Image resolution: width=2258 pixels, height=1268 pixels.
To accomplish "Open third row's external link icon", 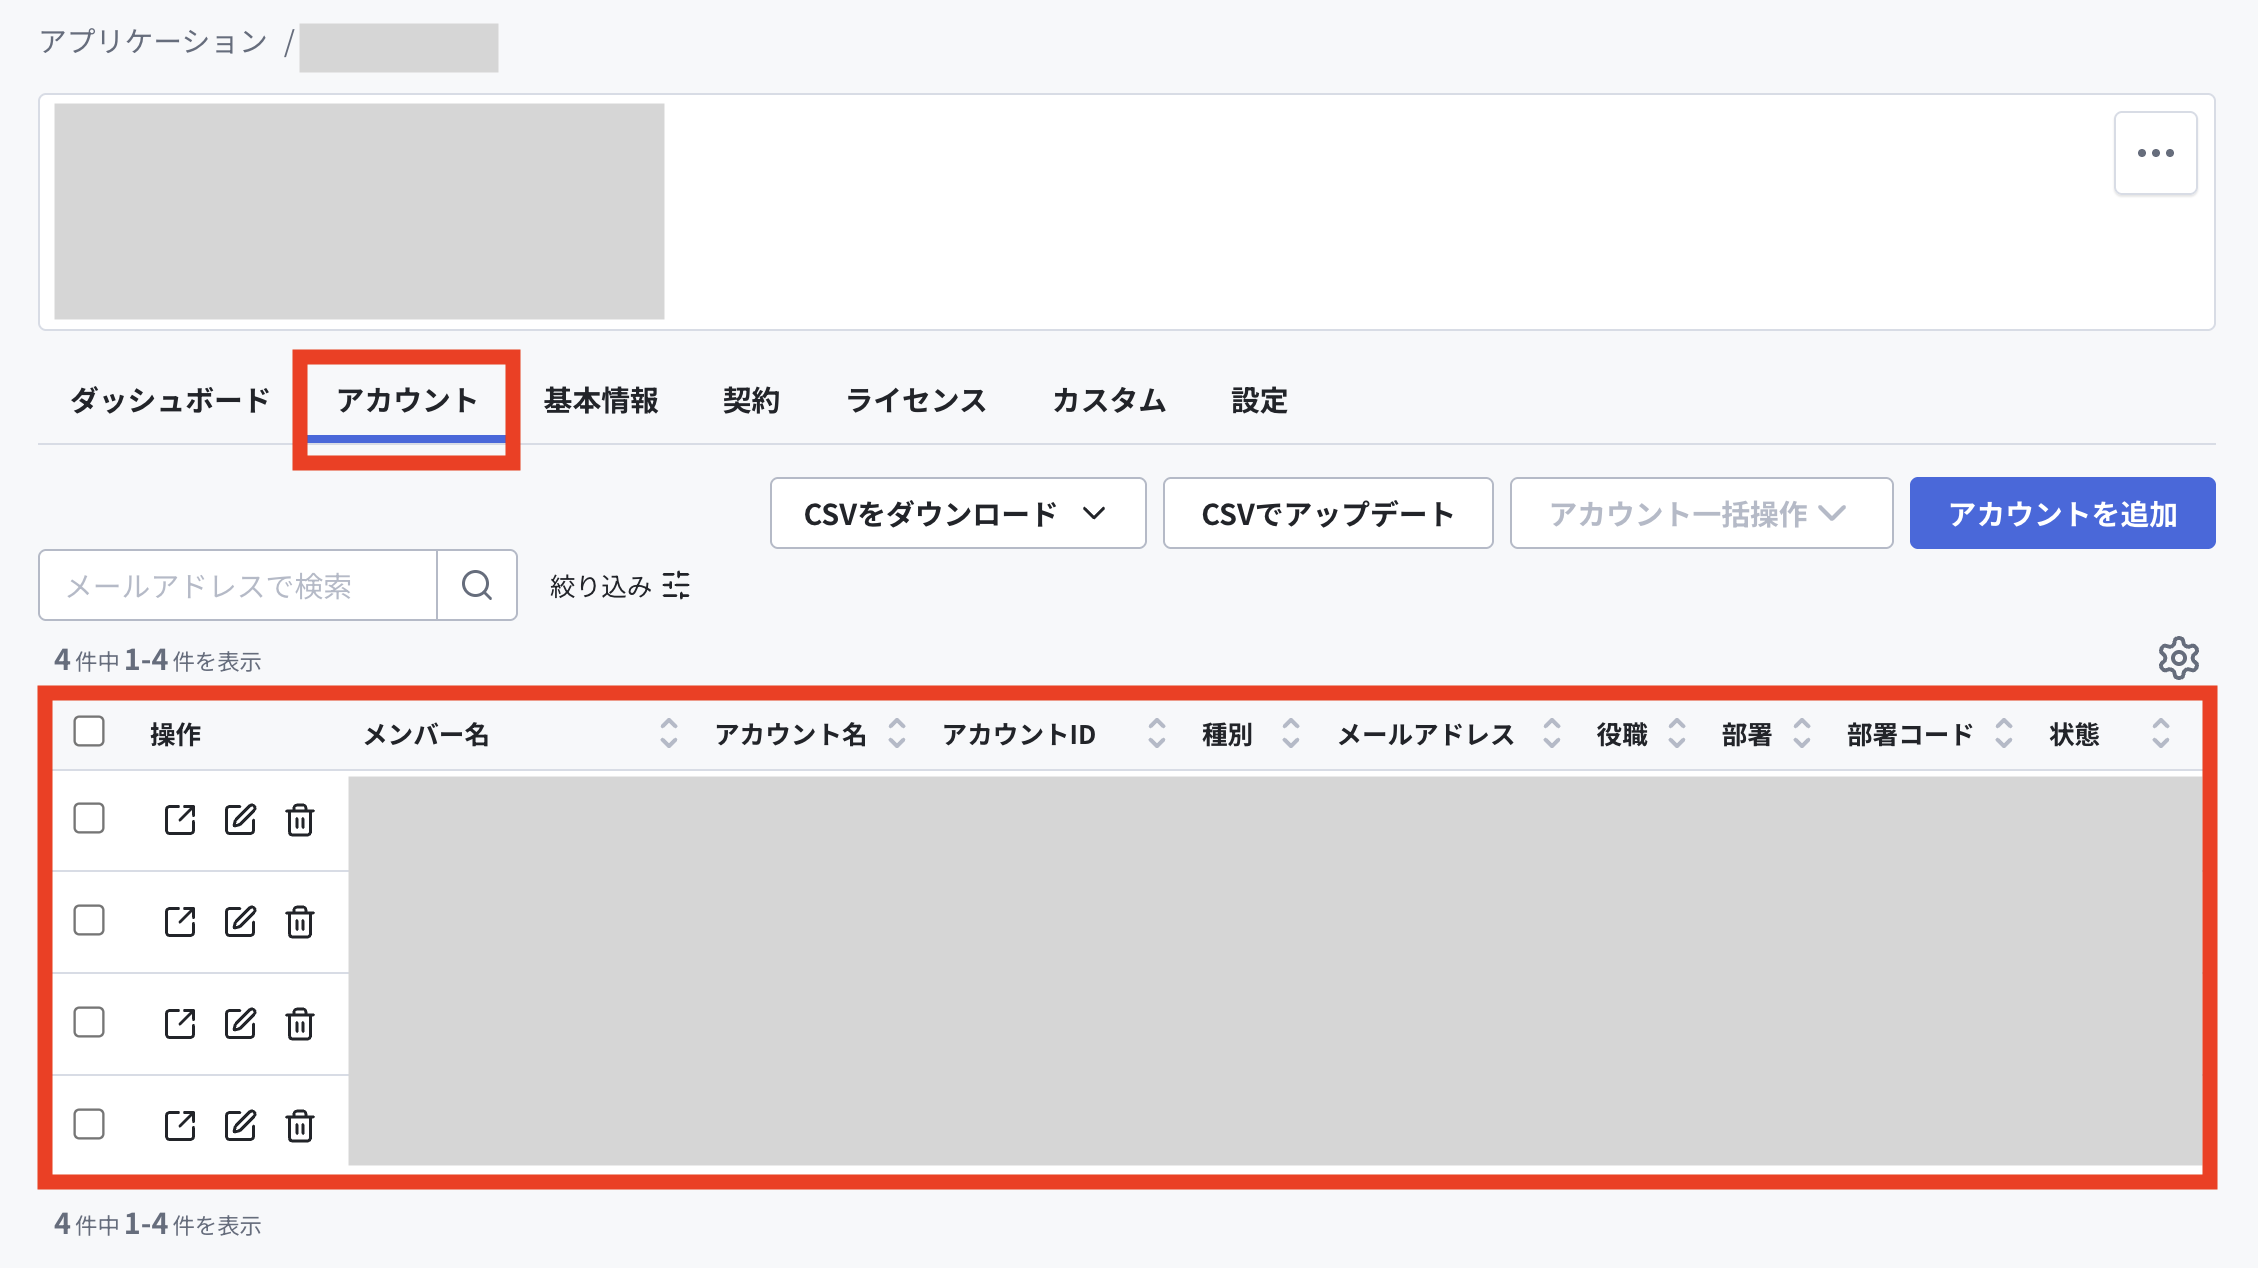I will click(180, 1024).
